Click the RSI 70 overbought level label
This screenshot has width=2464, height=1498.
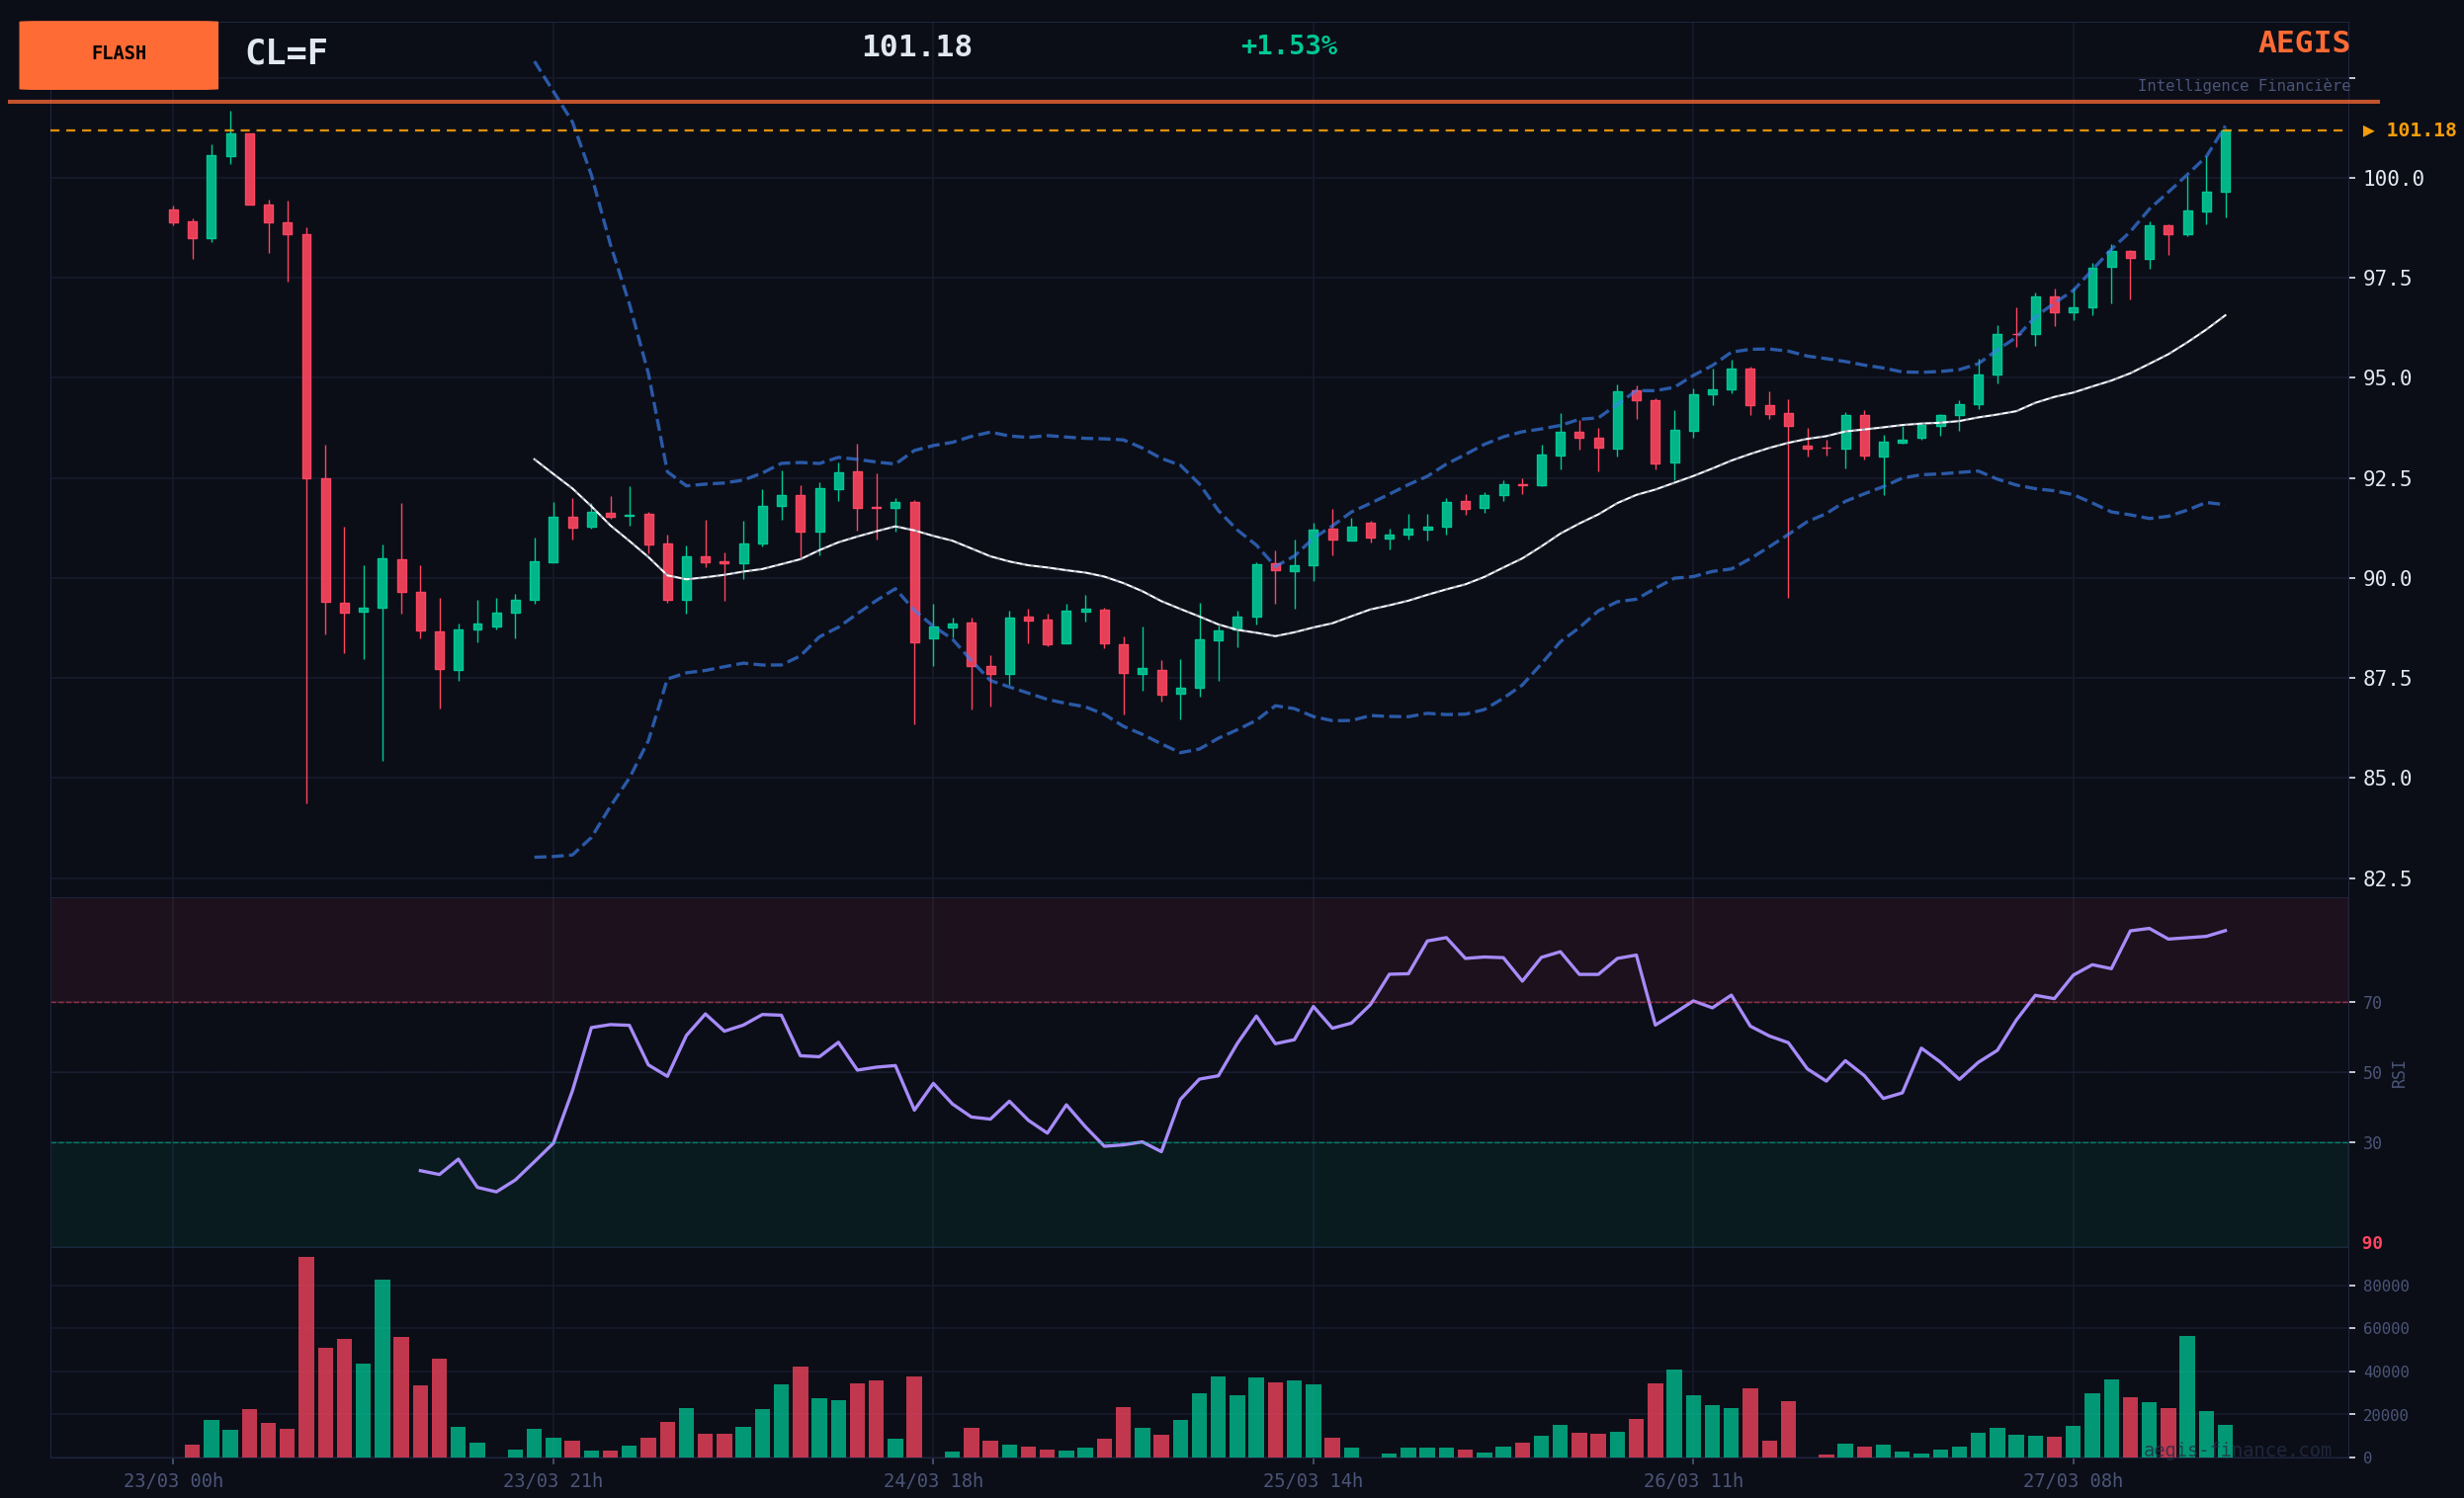coord(2372,1003)
